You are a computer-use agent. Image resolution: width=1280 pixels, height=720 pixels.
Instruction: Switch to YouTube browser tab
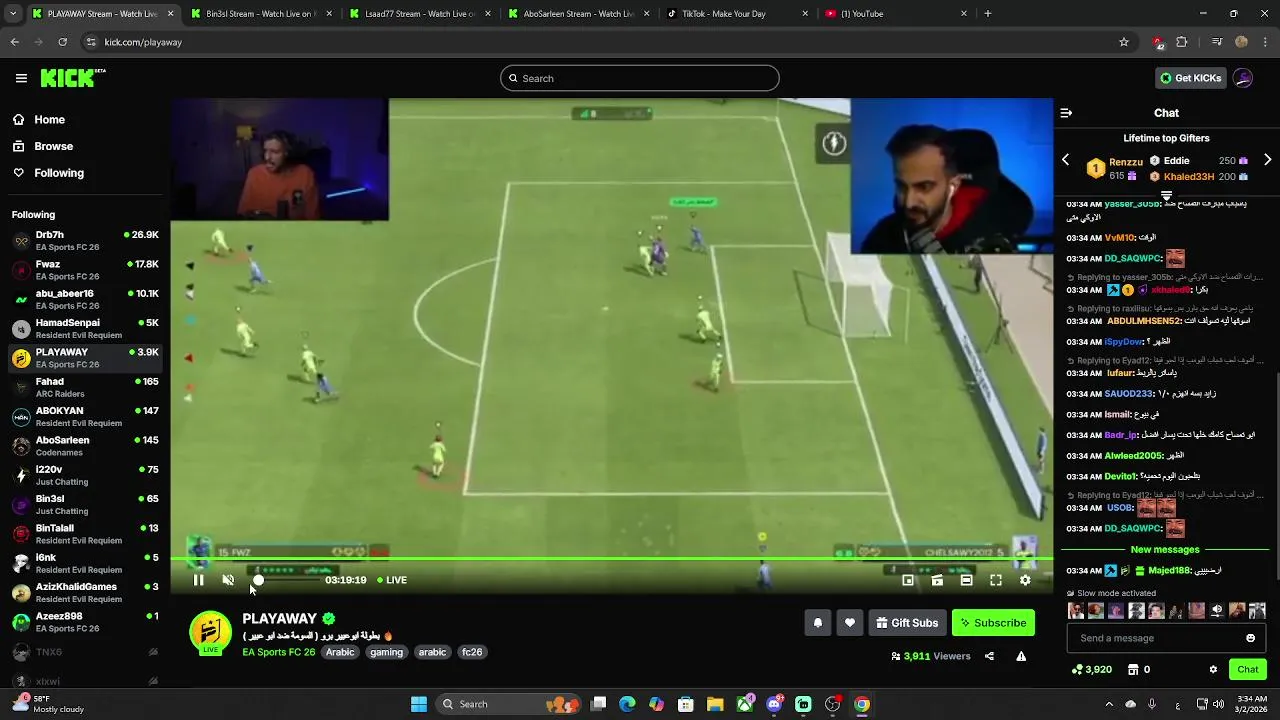click(x=896, y=14)
